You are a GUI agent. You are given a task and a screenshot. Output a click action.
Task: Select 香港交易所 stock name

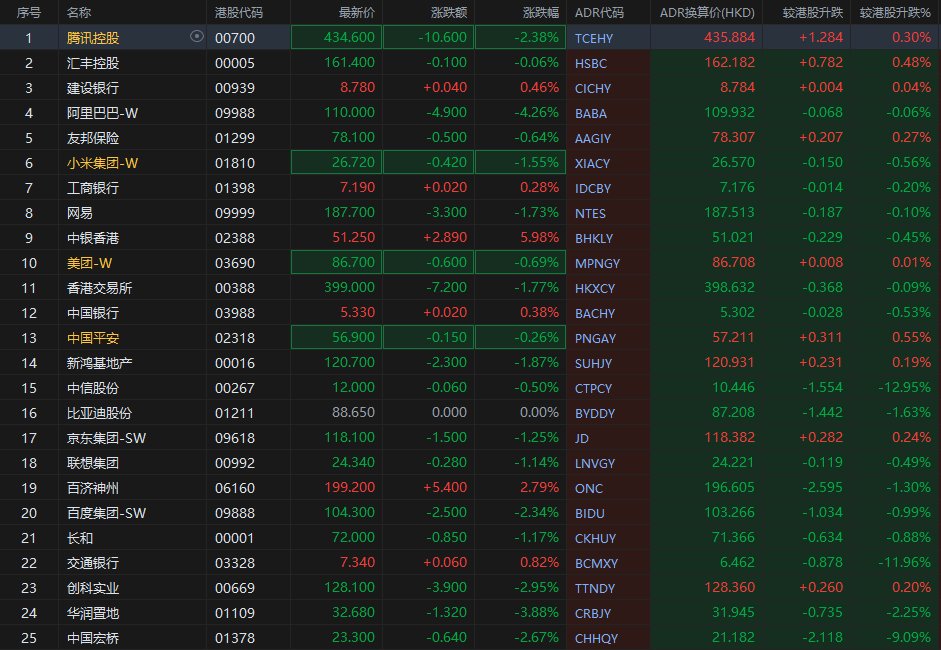coord(100,288)
